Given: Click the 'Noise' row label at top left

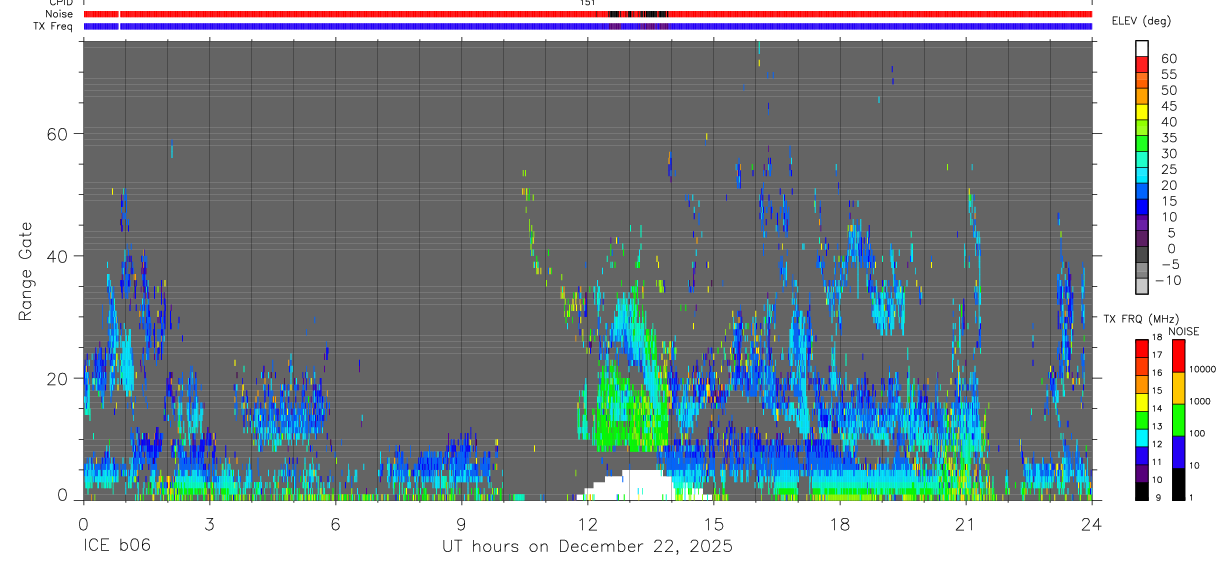Looking at the screenshot, I should point(60,14).
